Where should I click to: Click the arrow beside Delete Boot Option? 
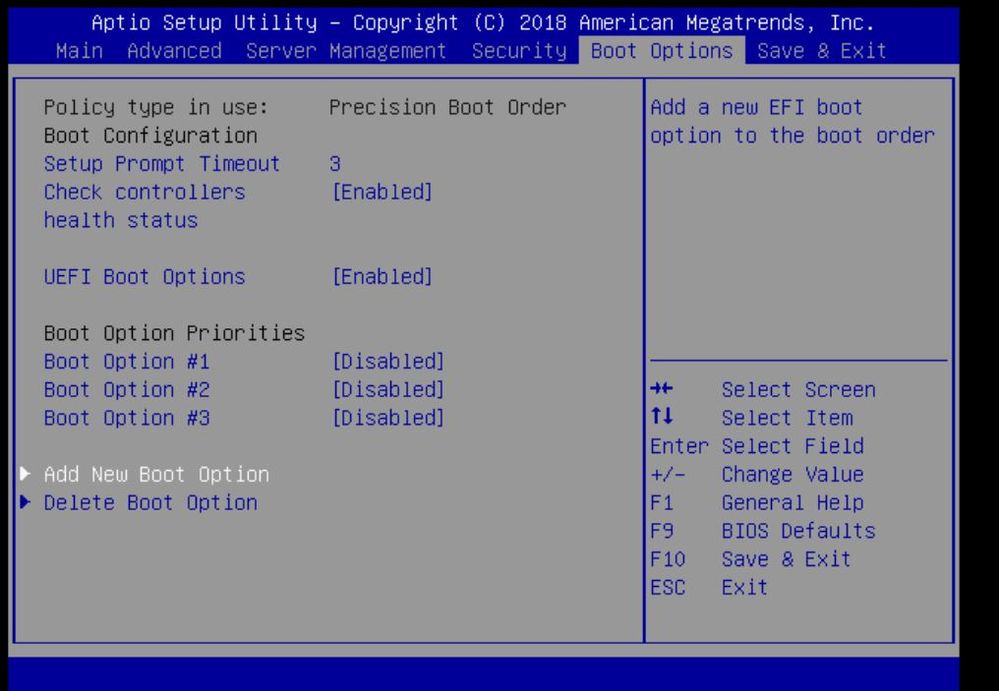click(x=25, y=502)
